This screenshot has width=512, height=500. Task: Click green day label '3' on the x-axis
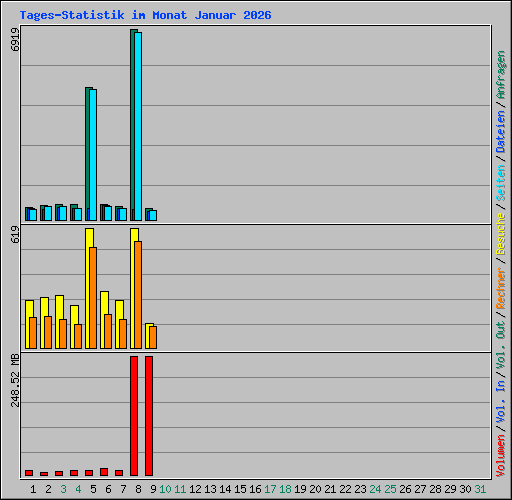point(63,489)
